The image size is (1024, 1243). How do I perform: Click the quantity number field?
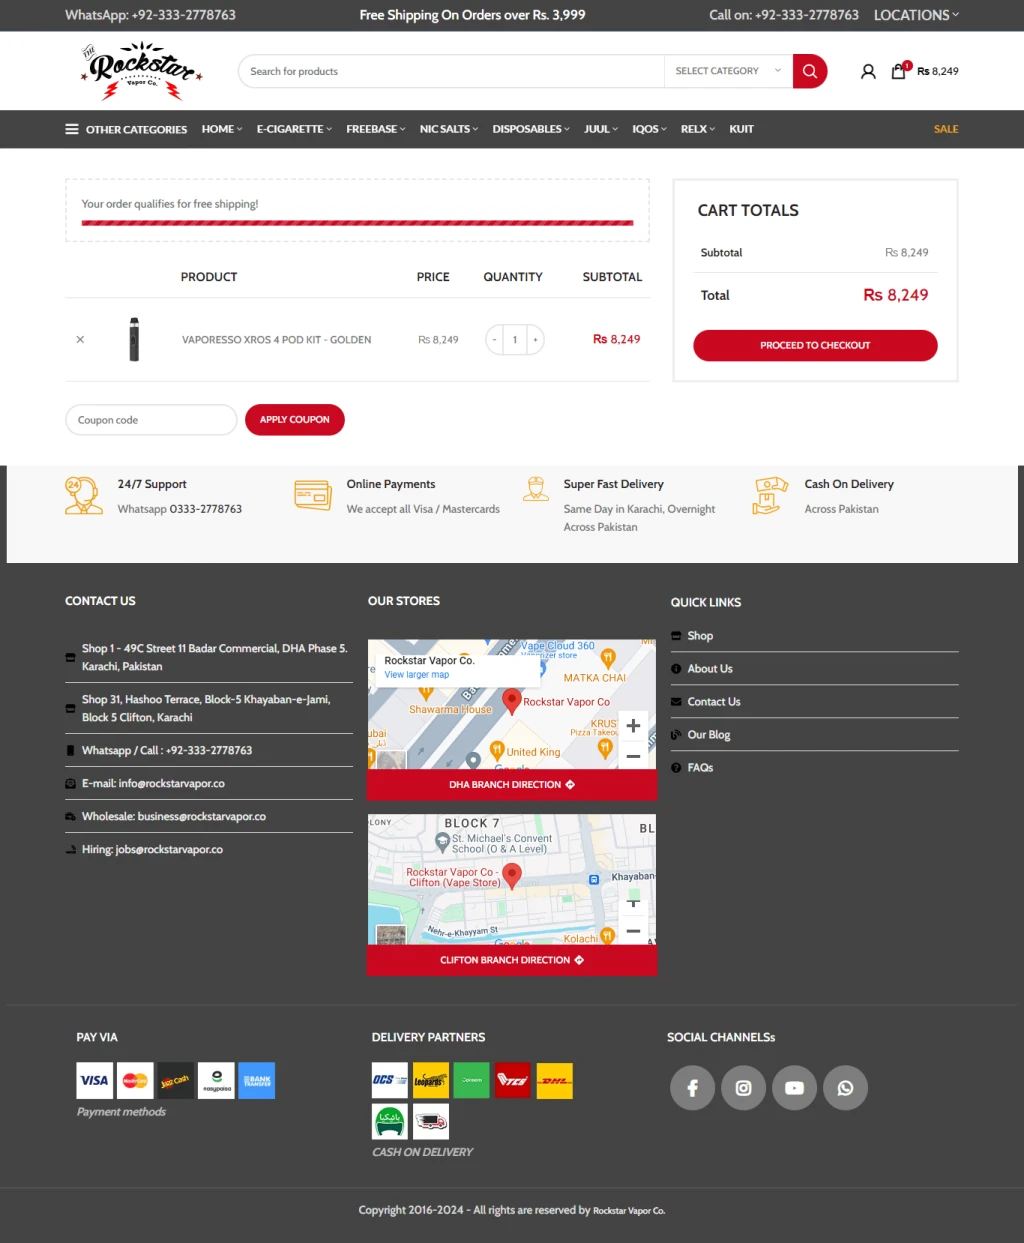pyautogui.click(x=515, y=340)
